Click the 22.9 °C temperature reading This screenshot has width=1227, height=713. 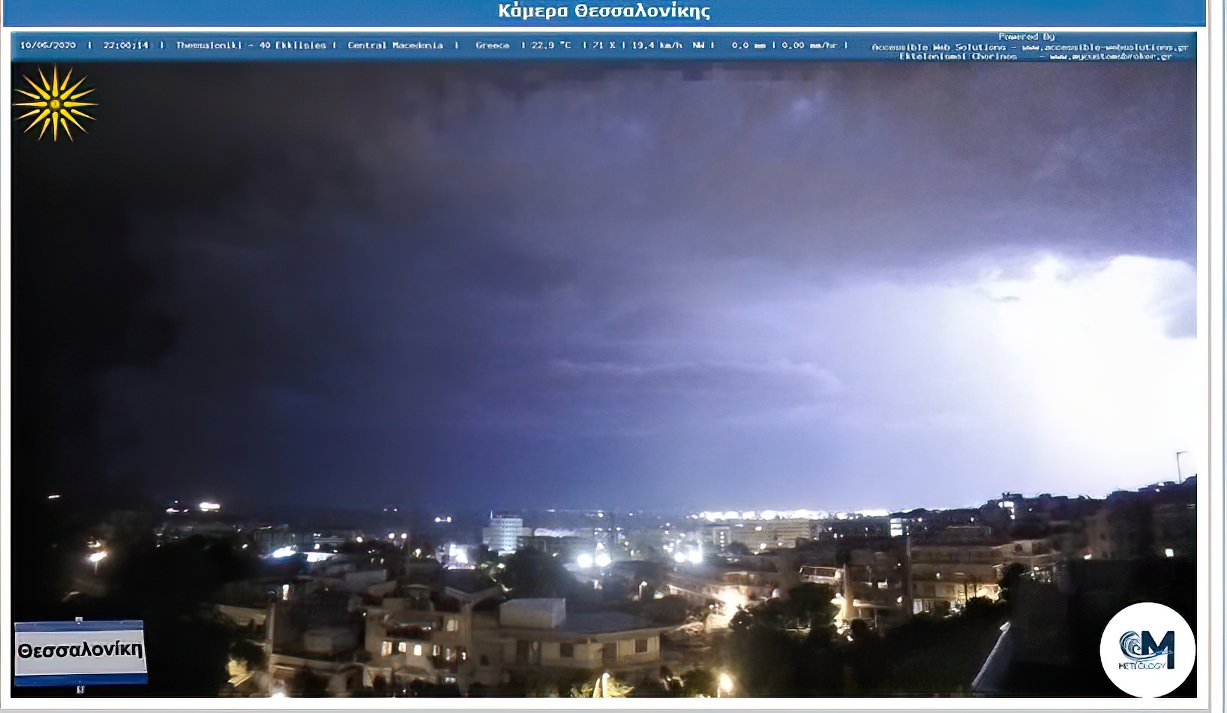551,45
